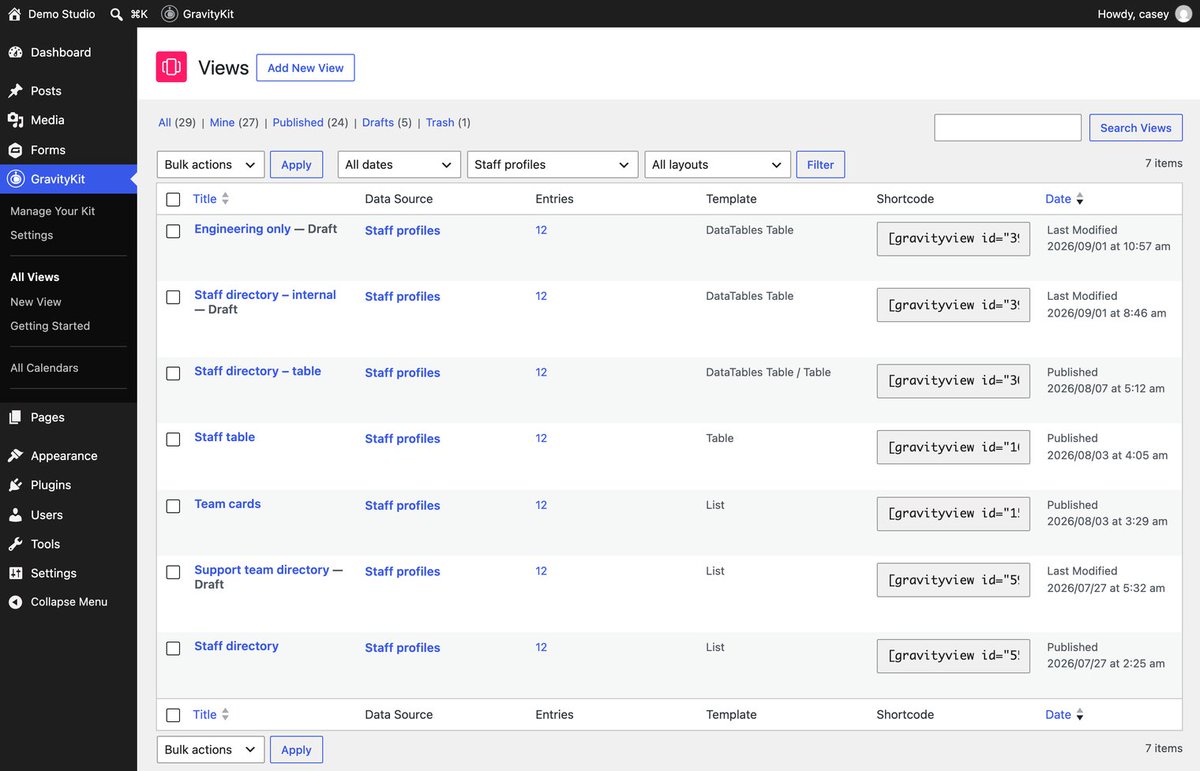Viewport: 1200px width, 771px height.
Task: Open the Staff profiles form filter dropdown
Action: [x=552, y=165]
